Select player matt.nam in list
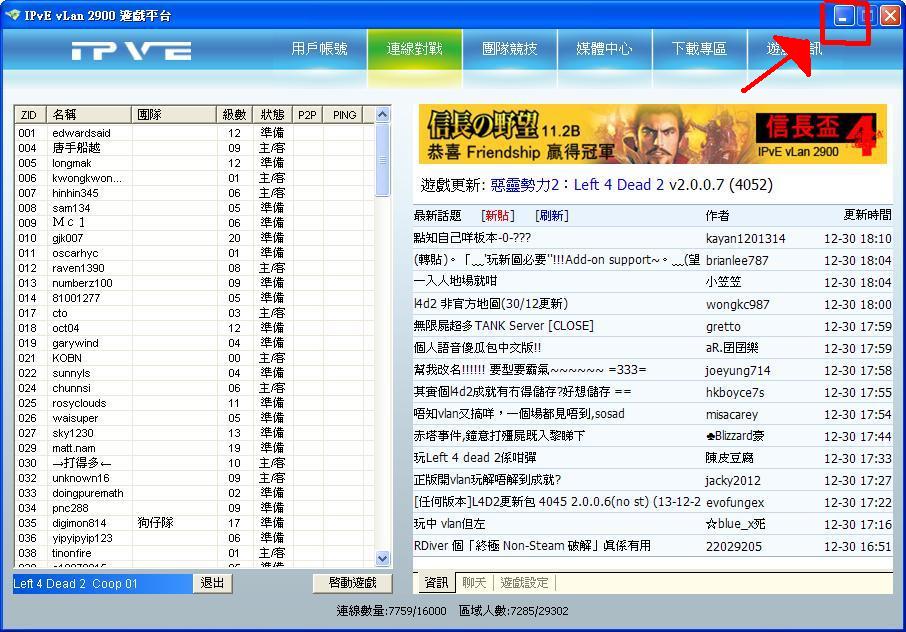Screen dimensions: 906x632 73,448
